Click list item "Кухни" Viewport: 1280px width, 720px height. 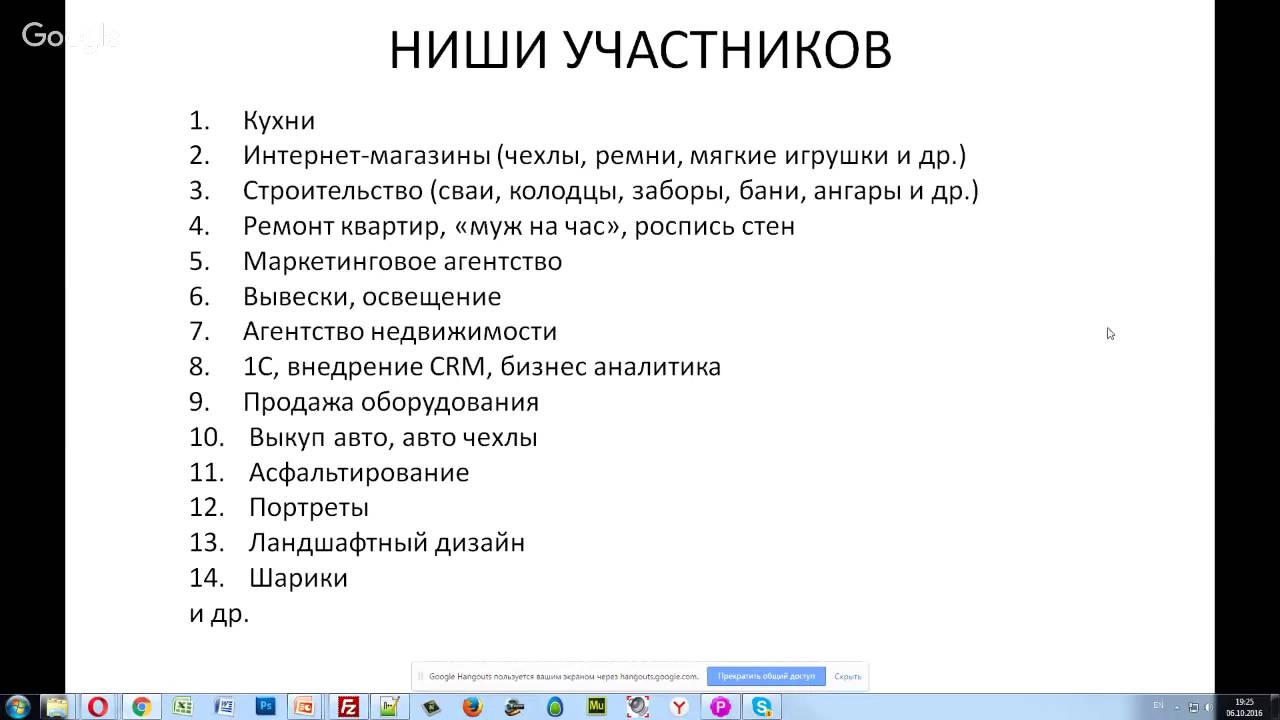coord(279,120)
